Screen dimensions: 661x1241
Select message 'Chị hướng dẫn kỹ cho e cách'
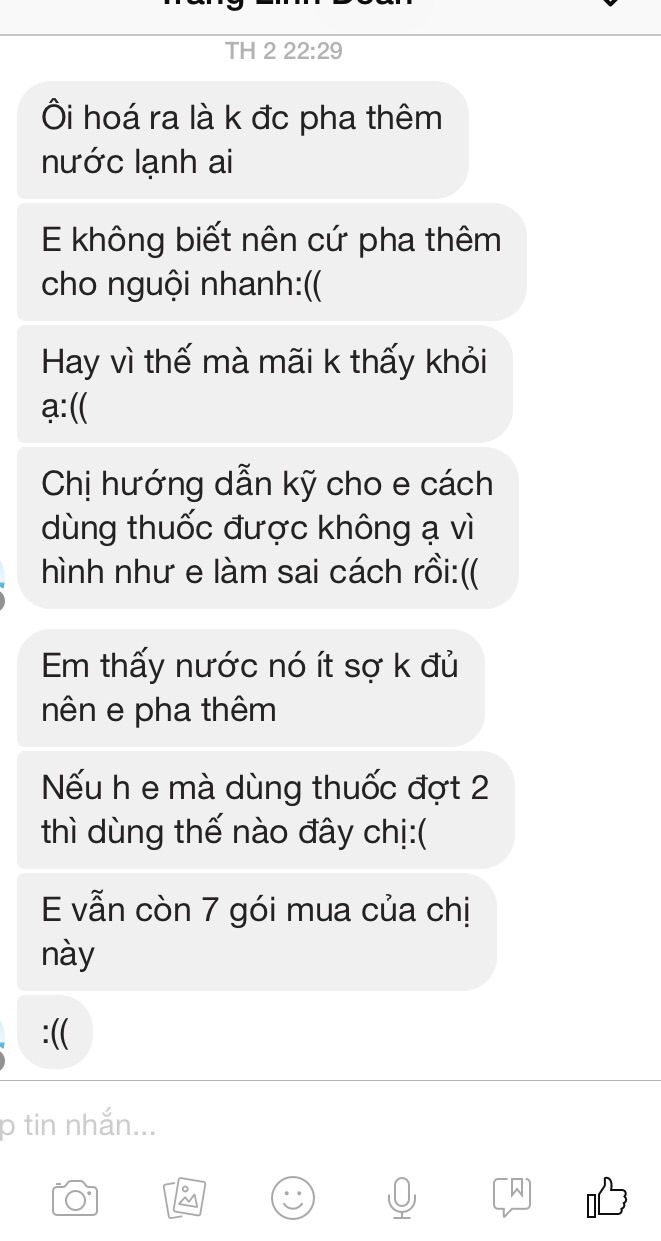pos(268,528)
